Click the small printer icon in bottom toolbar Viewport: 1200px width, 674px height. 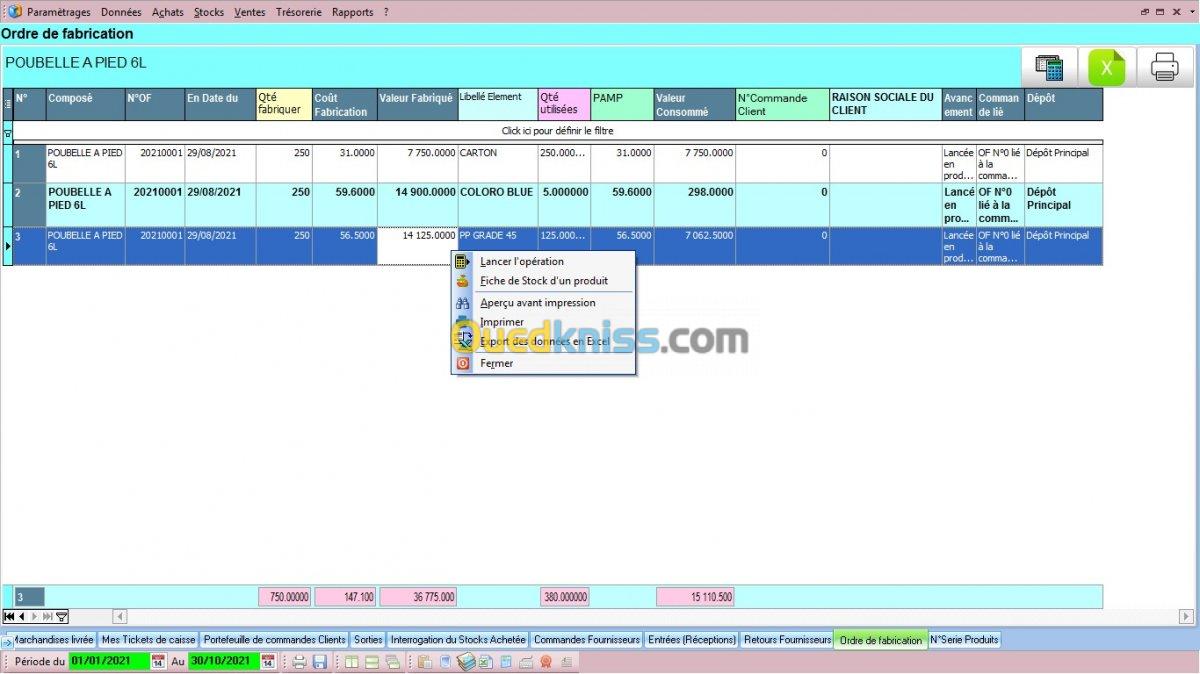pyautogui.click(x=299, y=661)
